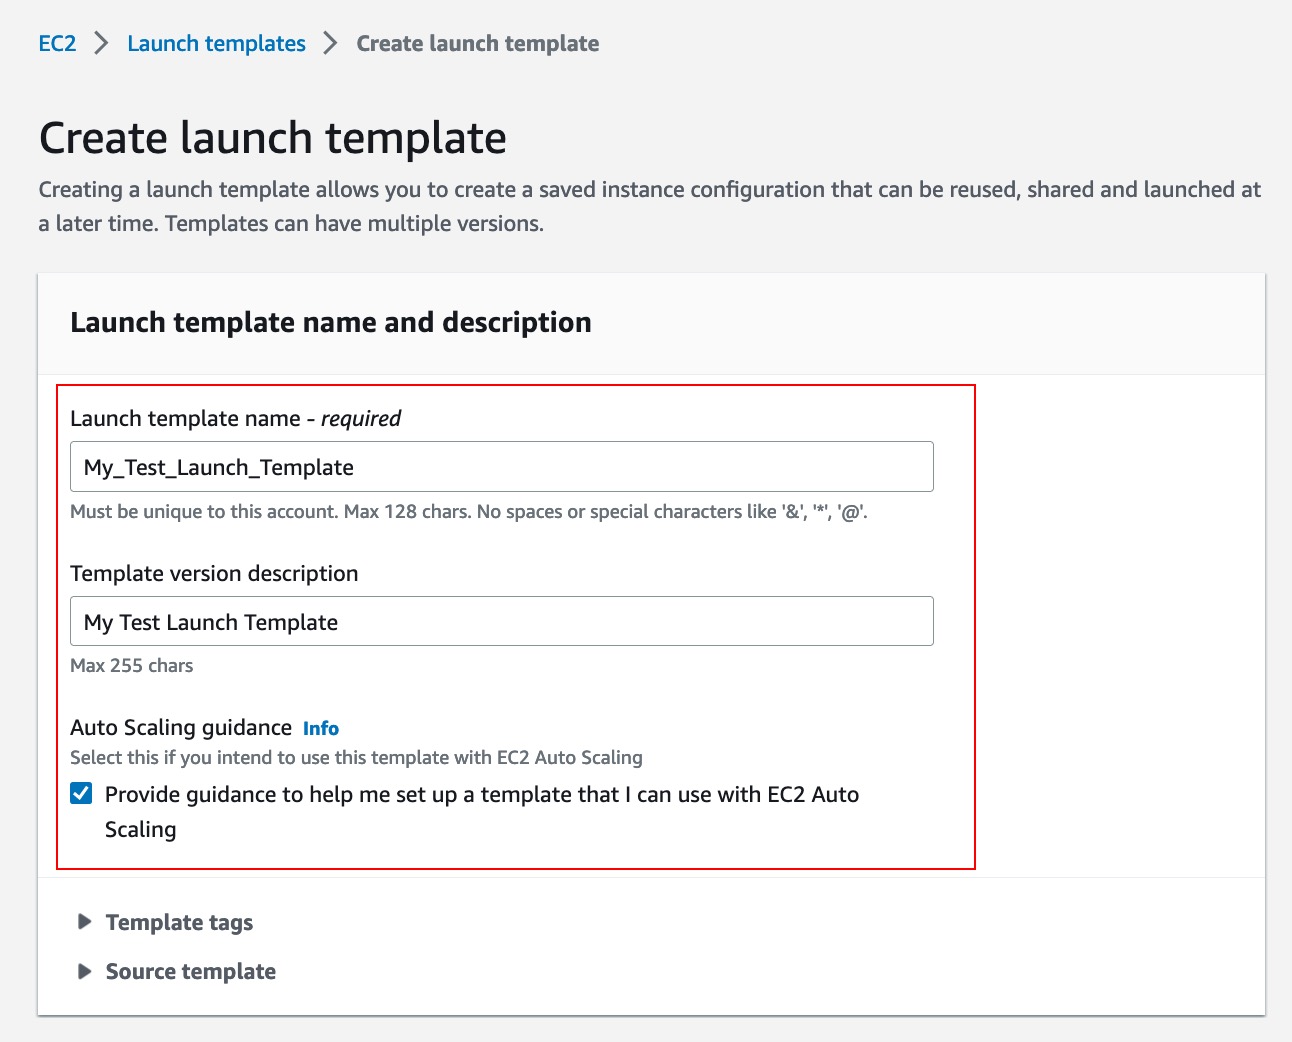
Task: Click the 'Must be unique to this account' hint
Action: pyautogui.click(x=469, y=512)
